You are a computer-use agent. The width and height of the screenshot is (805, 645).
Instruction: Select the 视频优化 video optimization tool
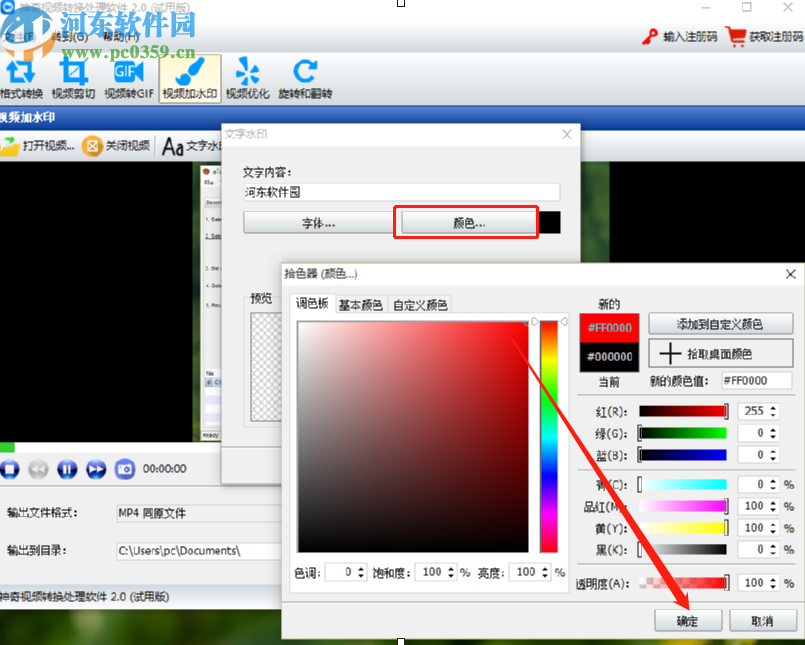coord(247,78)
